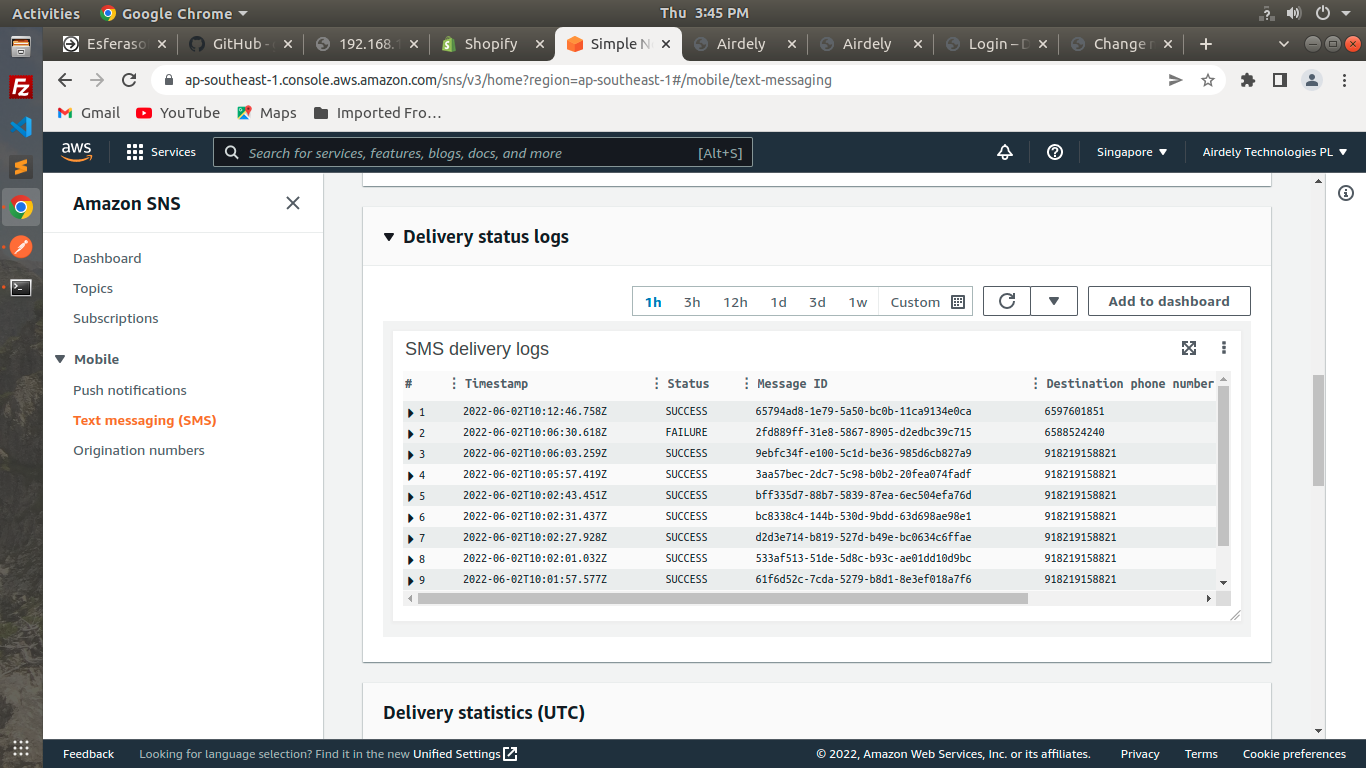1366x768 pixels.
Task: Click the calendar icon beside Custom
Action: 957,302
